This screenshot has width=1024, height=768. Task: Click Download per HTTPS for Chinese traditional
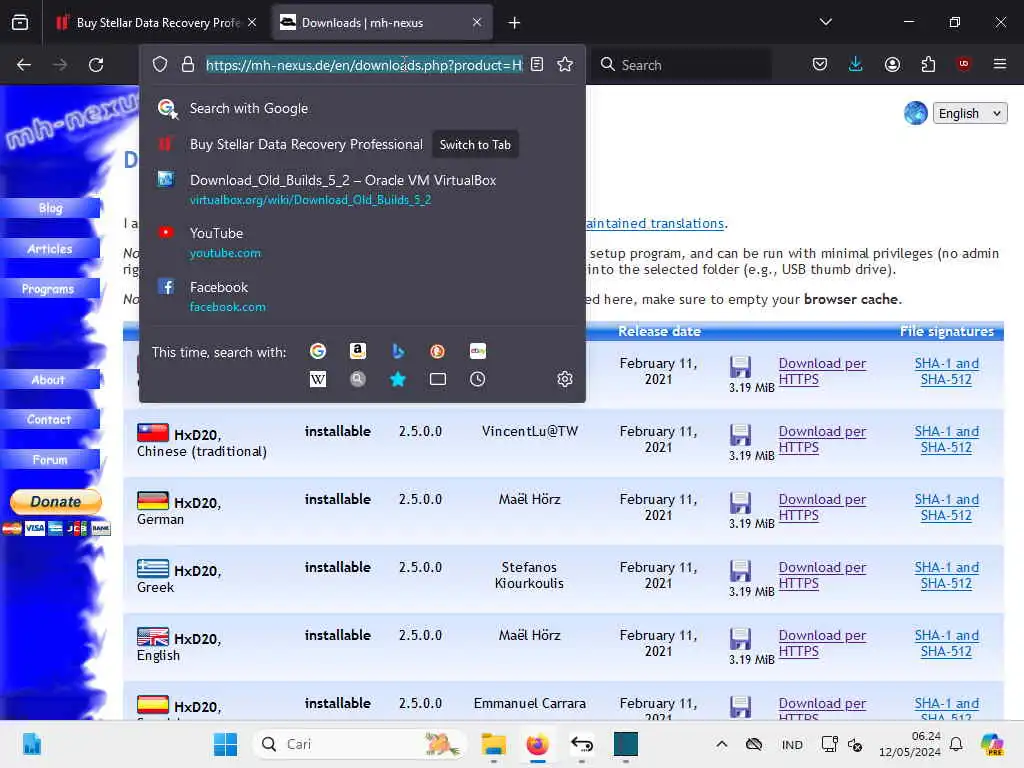click(822, 440)
